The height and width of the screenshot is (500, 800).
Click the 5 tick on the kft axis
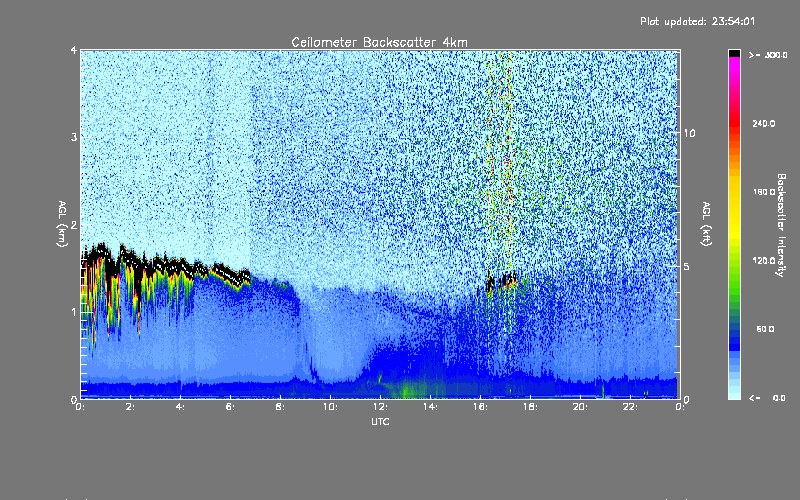tap(687, 266)
